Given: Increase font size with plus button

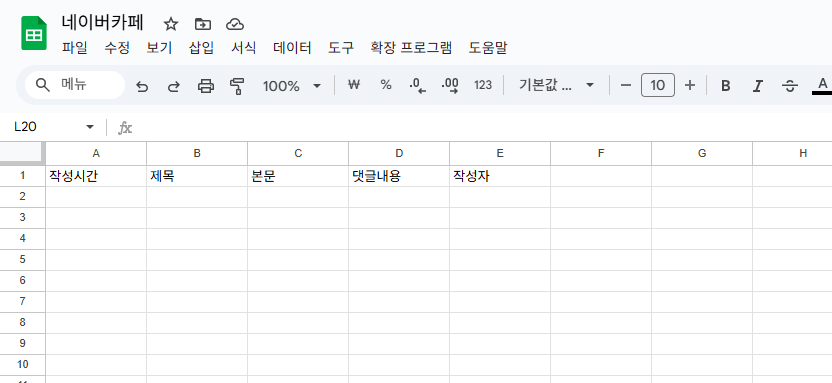Looking at the screenshot, I should [690, 85].
